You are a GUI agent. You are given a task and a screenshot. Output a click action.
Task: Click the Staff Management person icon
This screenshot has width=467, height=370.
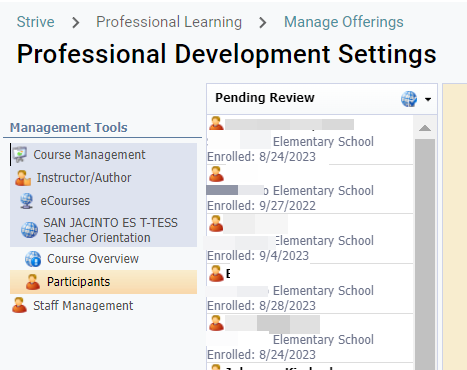(19, 305)
